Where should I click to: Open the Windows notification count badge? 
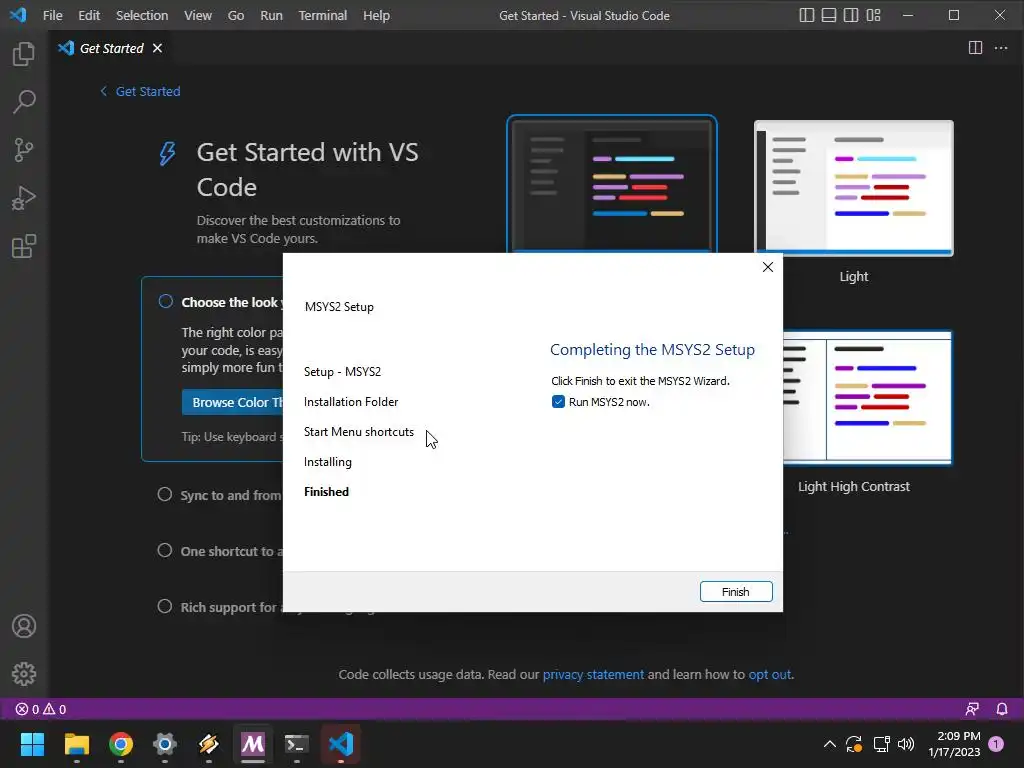(x=996, y=744)
